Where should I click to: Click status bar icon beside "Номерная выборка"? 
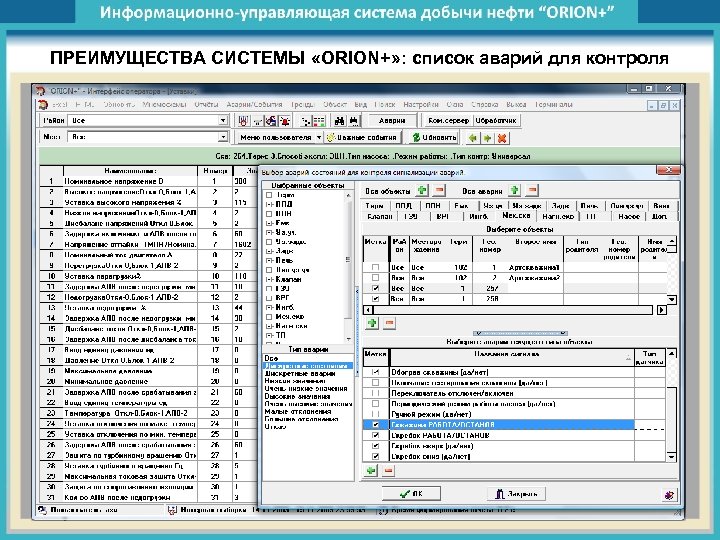(172, 510)
